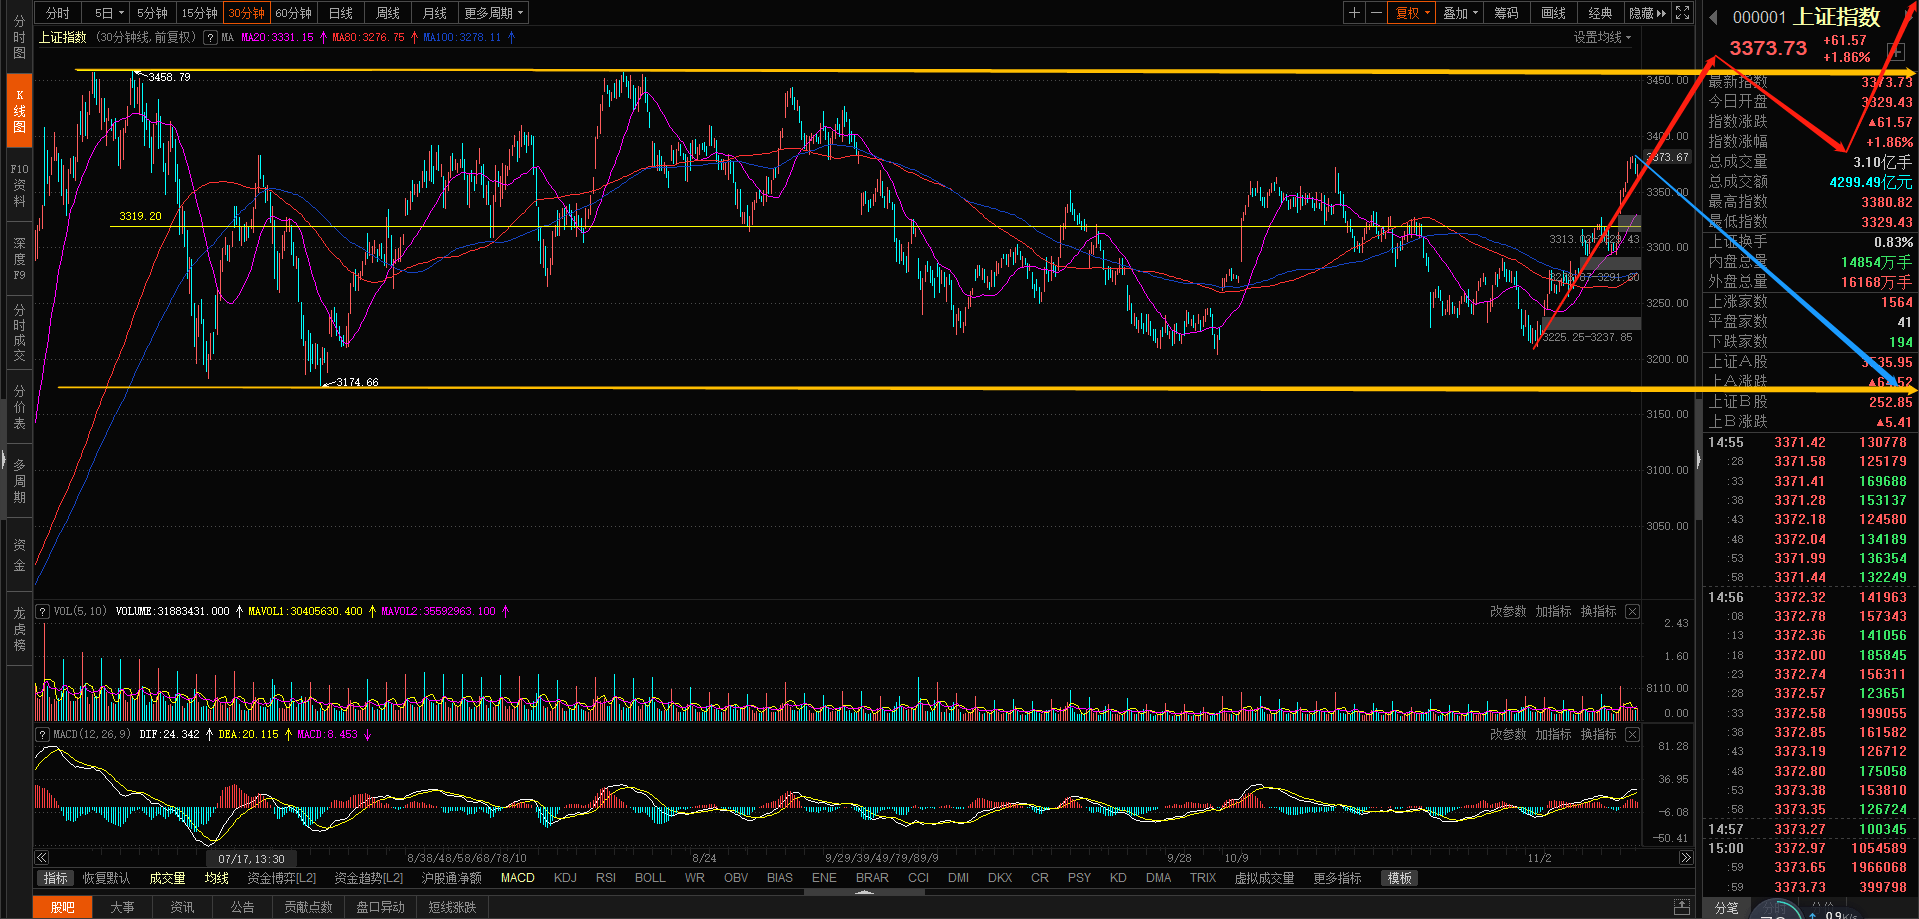This screenshot has height=919, width=1919.
Task: Open 更多周期 dropdown
Action: (x=493, y=13)
